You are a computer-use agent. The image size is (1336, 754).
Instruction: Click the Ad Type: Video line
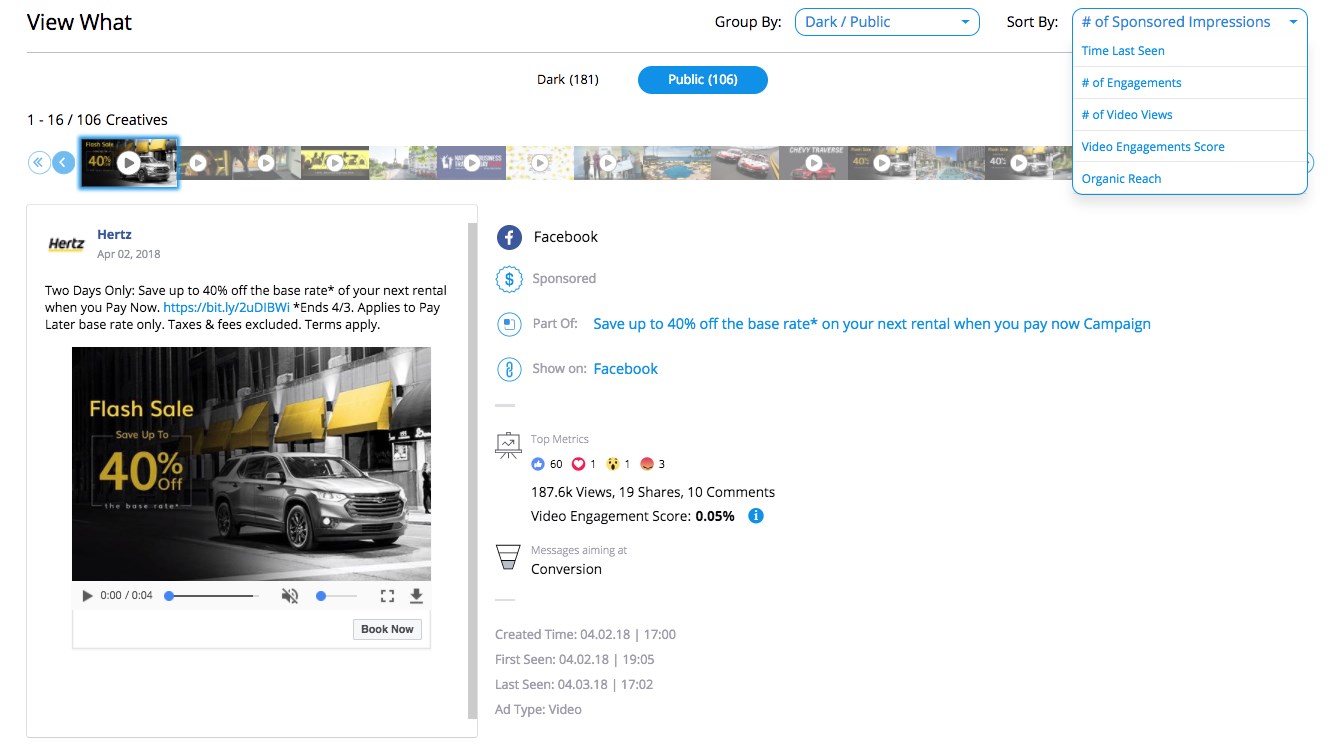coord(538,709)
